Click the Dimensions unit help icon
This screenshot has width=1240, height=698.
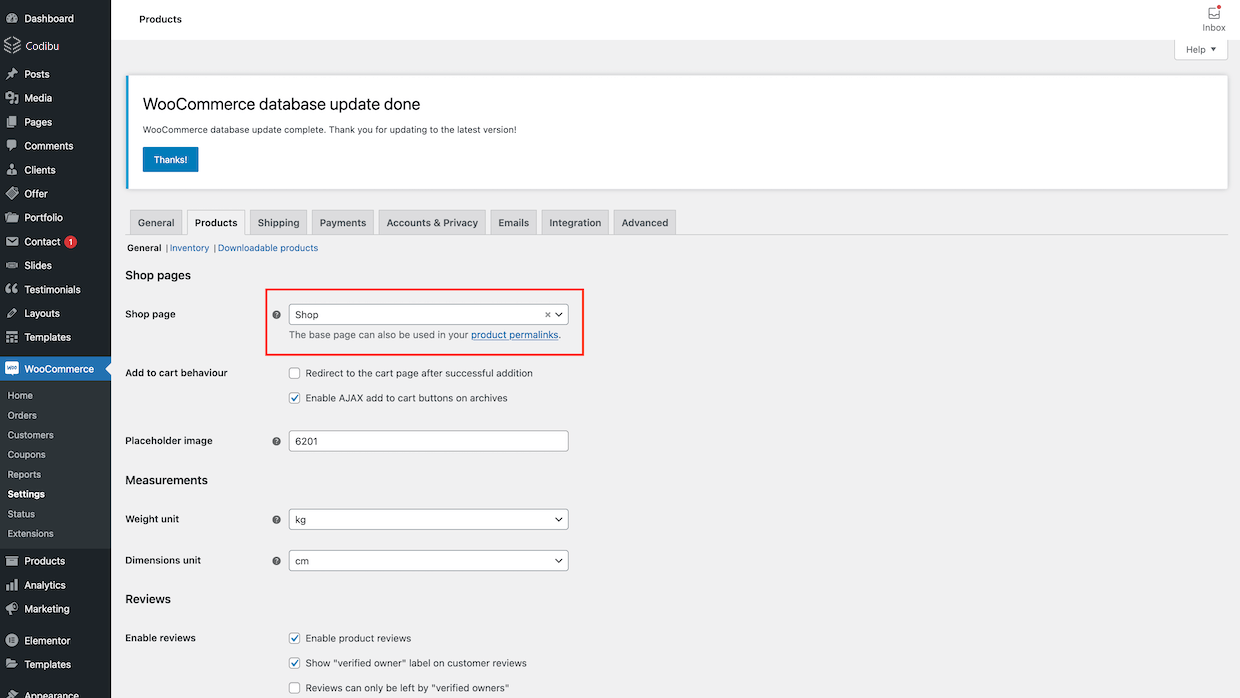tap(277, 561)
